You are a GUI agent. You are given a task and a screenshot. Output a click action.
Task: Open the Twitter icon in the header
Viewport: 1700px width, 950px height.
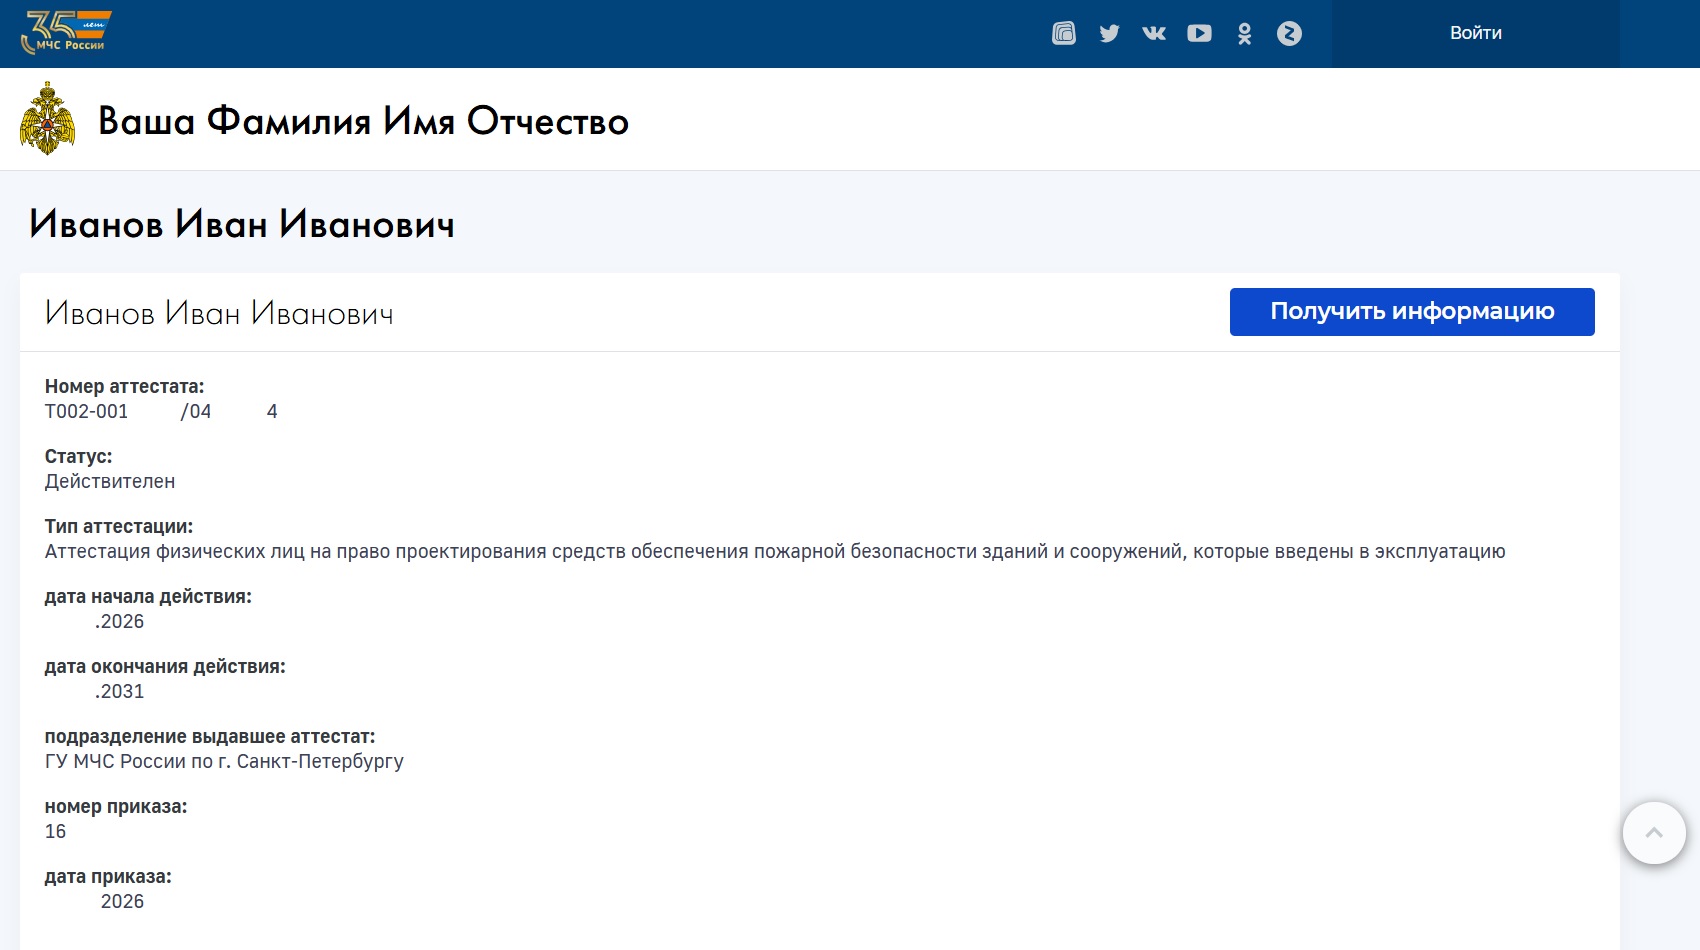point(1109,32)
